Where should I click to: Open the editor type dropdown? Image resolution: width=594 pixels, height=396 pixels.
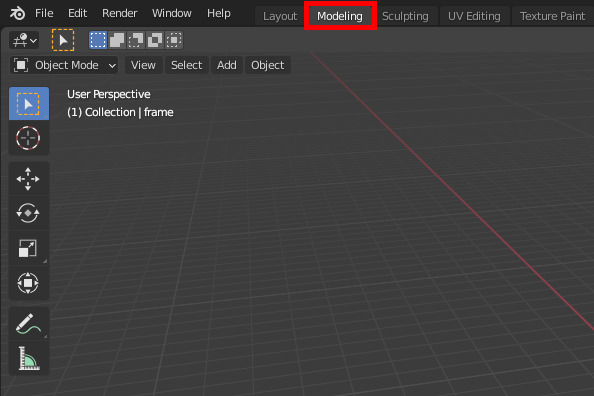pyautogui.click(x=24, y=40)
